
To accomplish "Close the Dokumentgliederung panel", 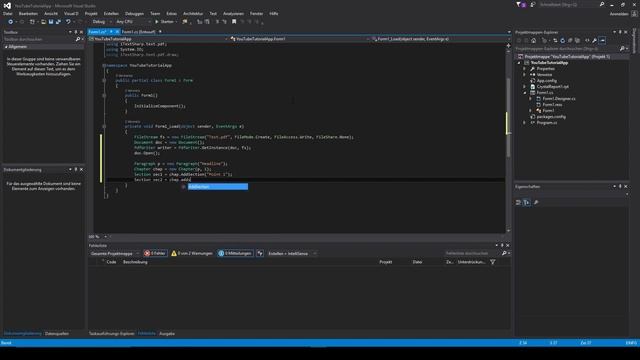I will (x=81, y=169).
